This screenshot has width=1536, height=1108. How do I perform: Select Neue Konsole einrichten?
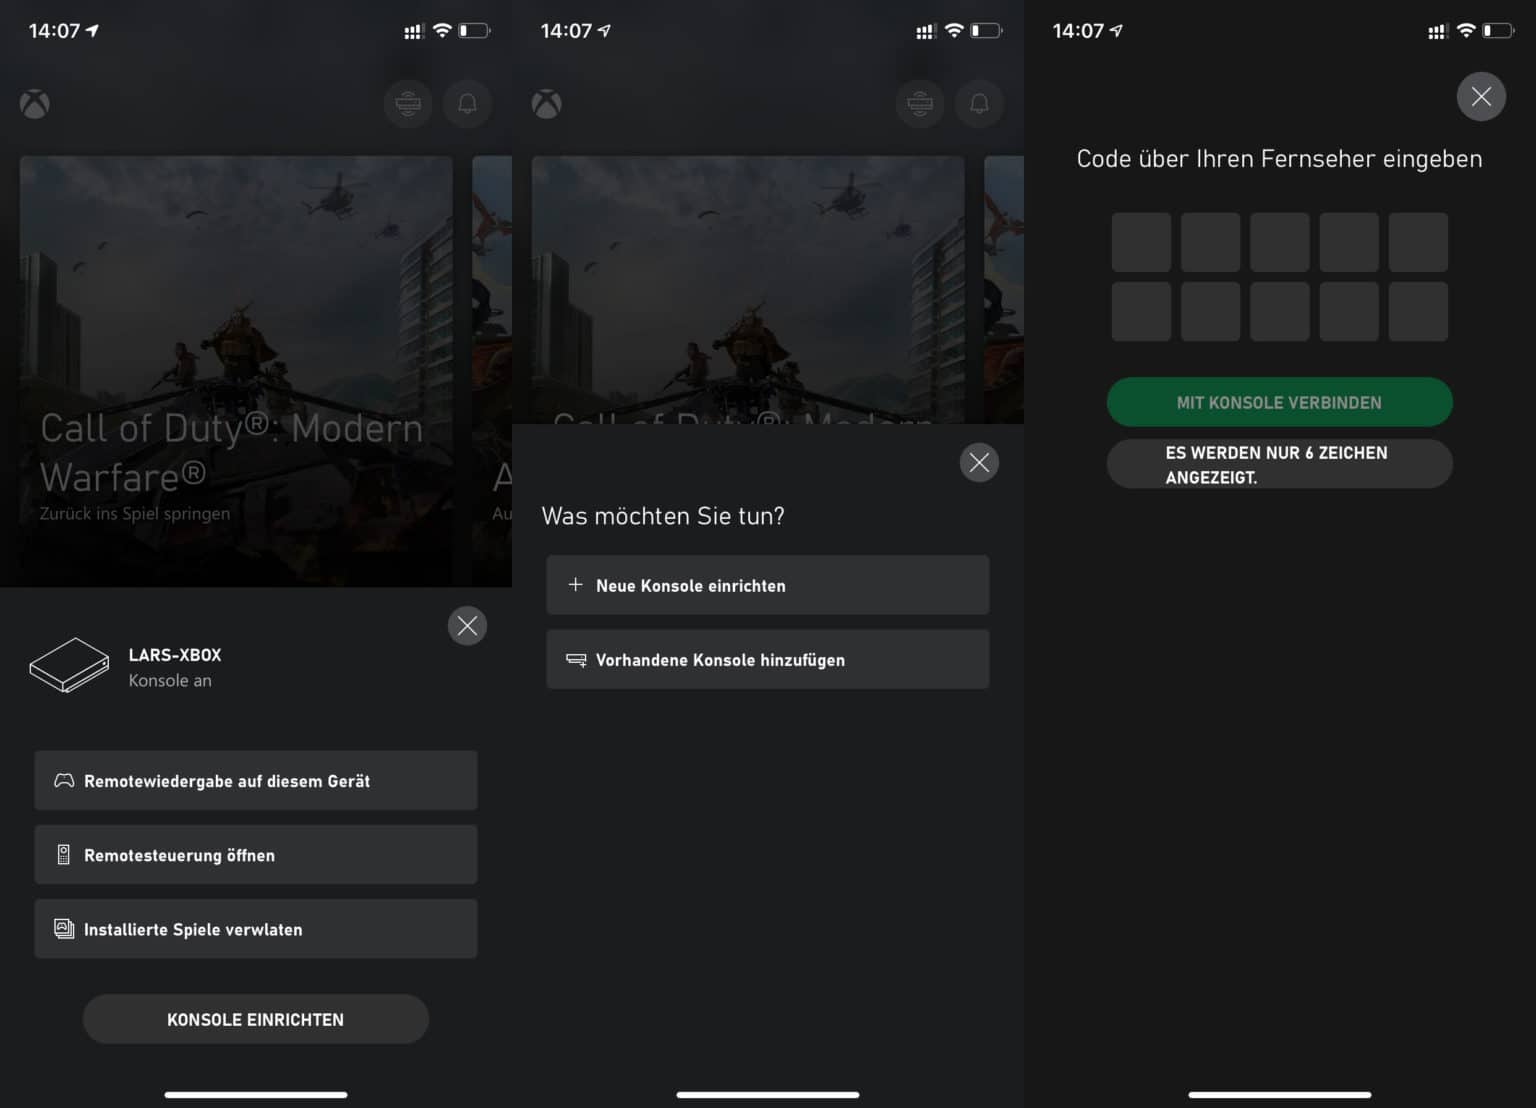pos(767,585)
